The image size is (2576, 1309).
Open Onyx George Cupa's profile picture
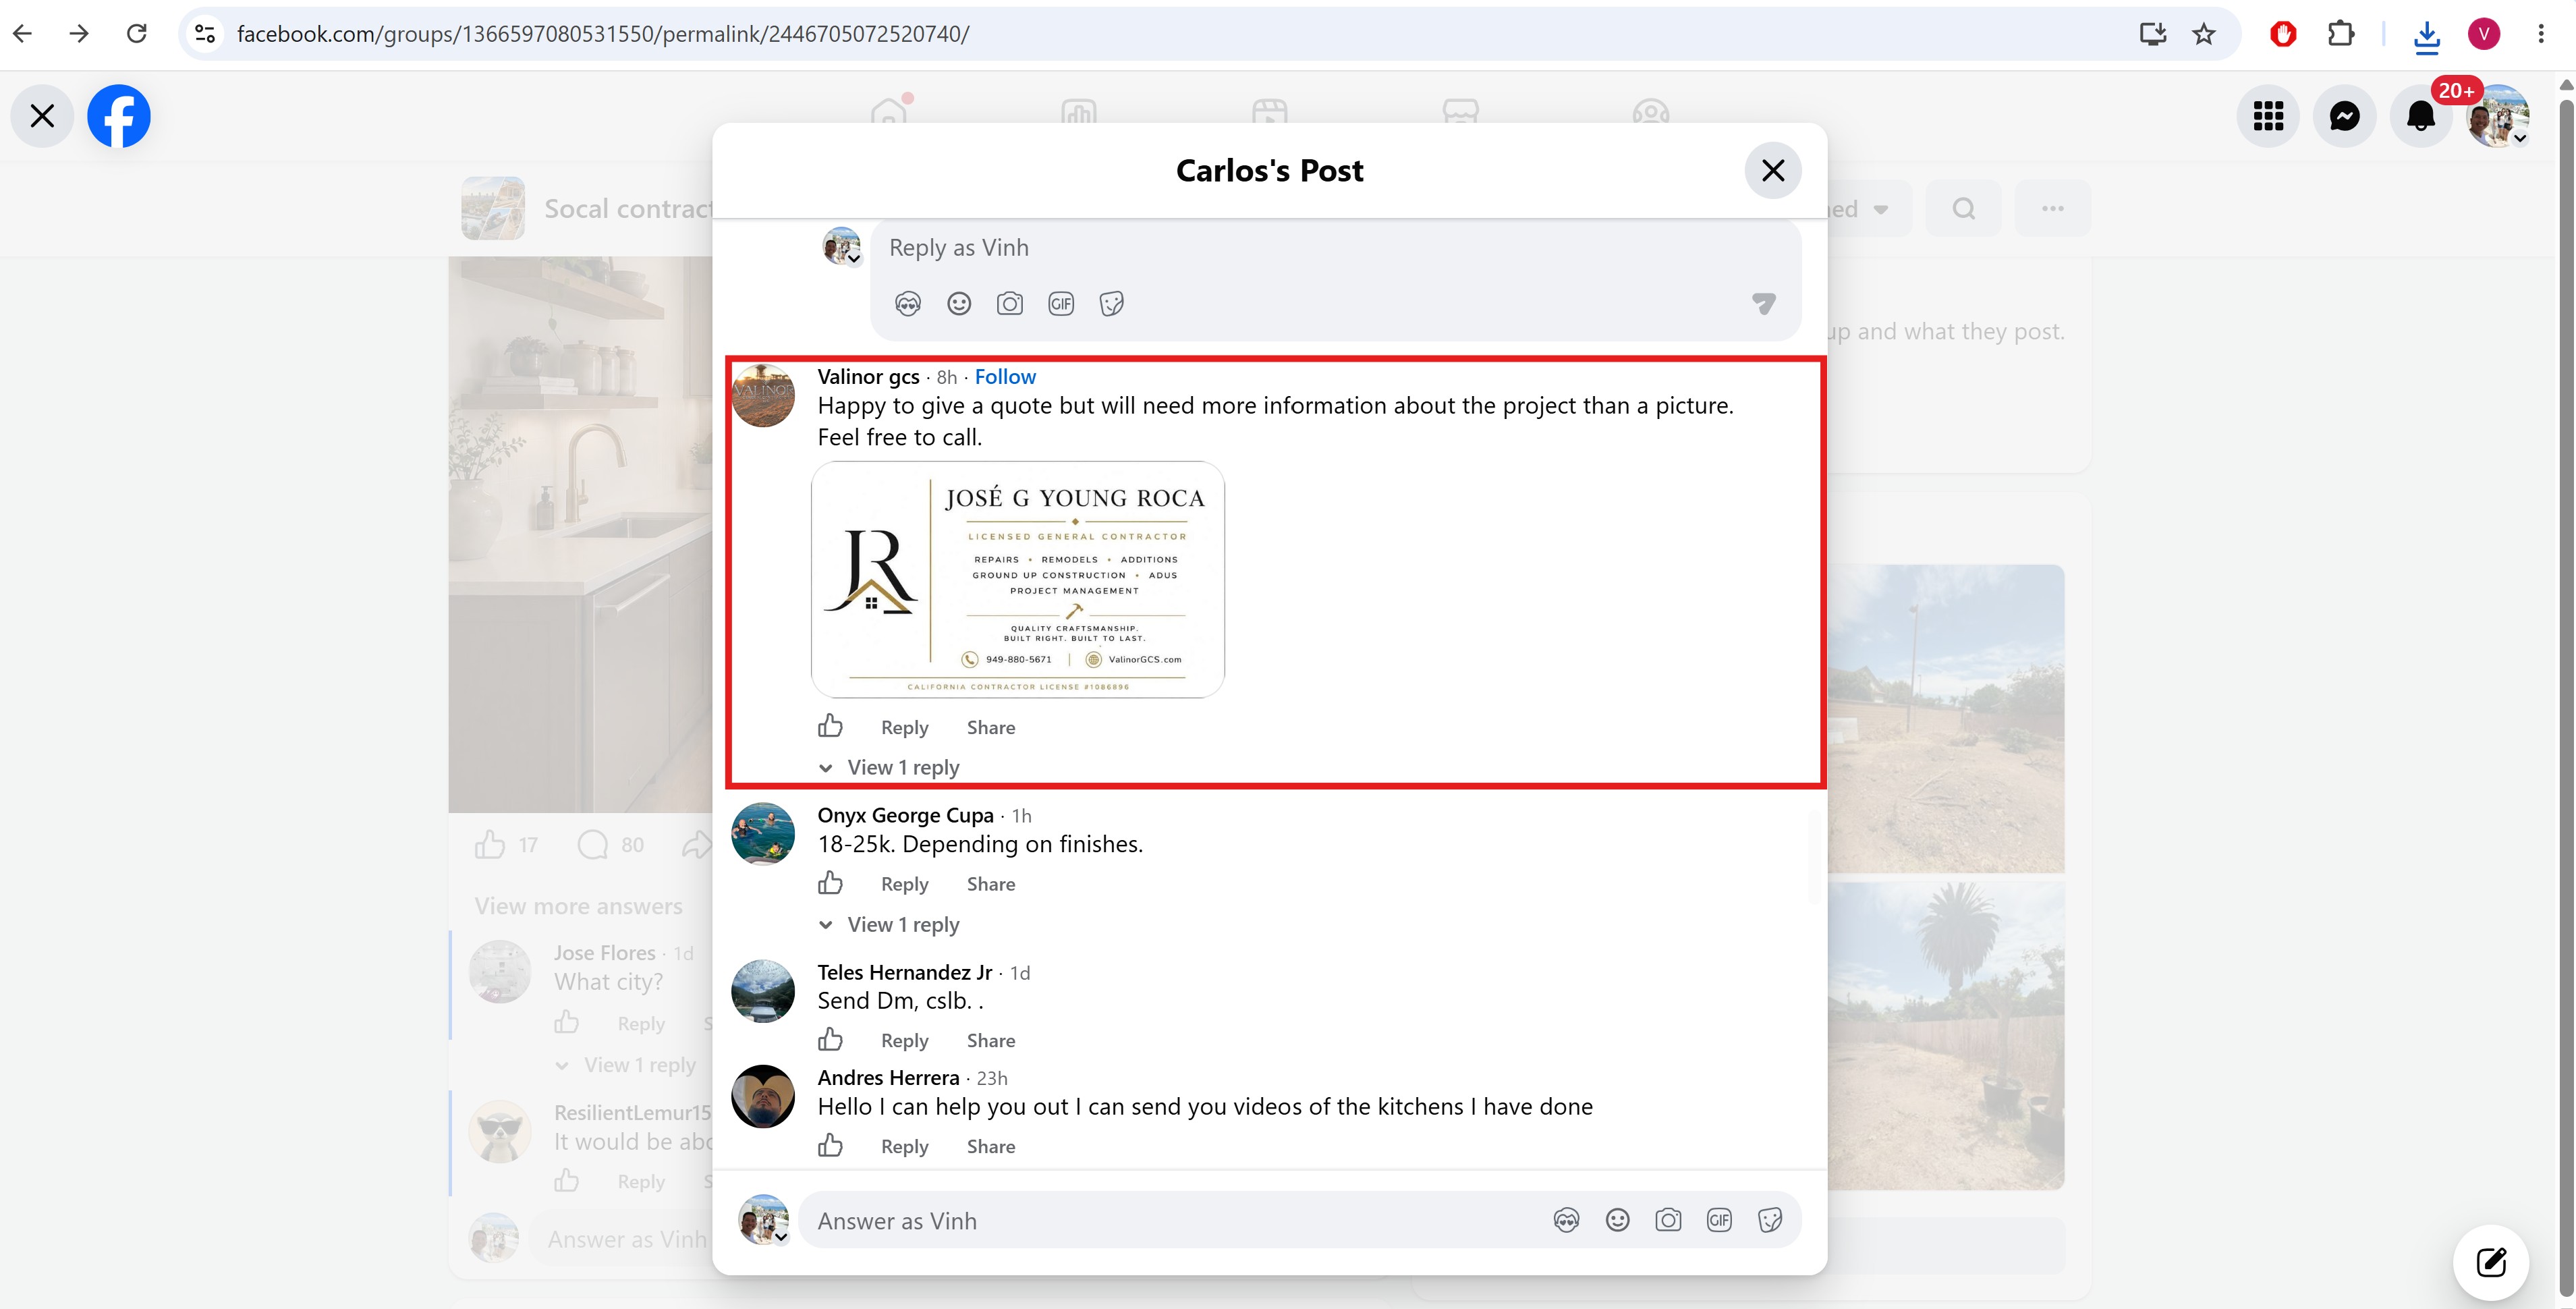[763, 834]
